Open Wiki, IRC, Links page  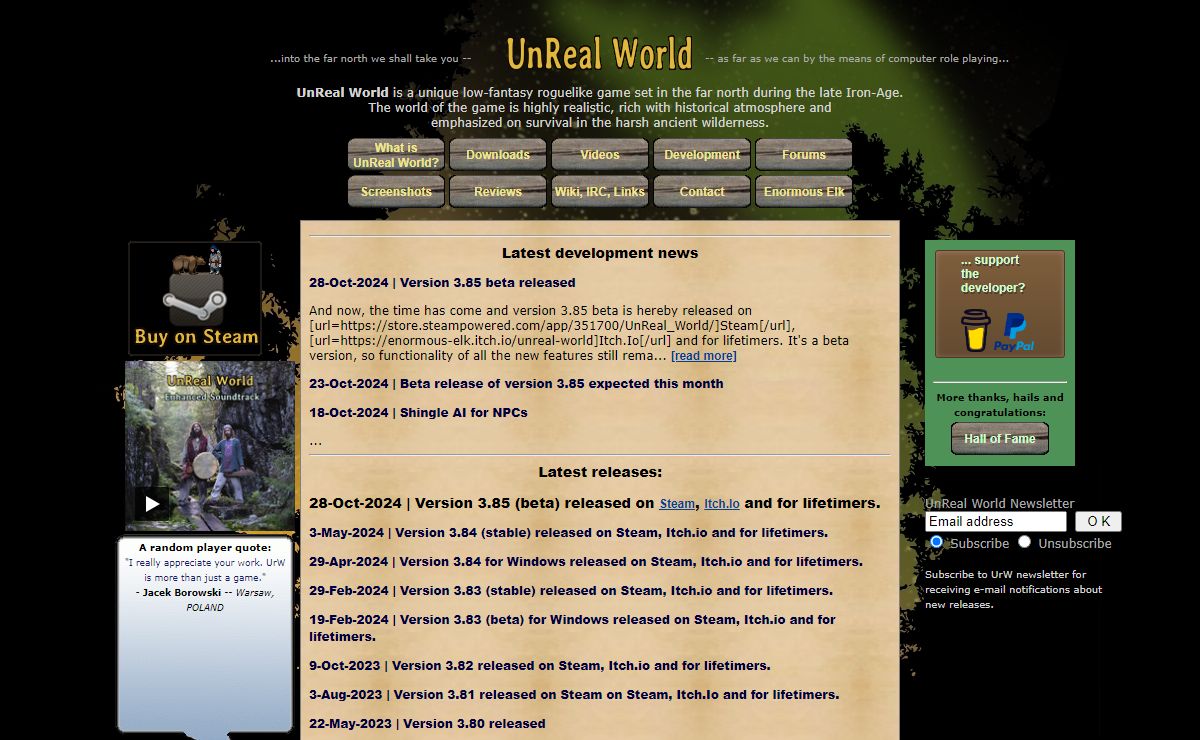600,192
